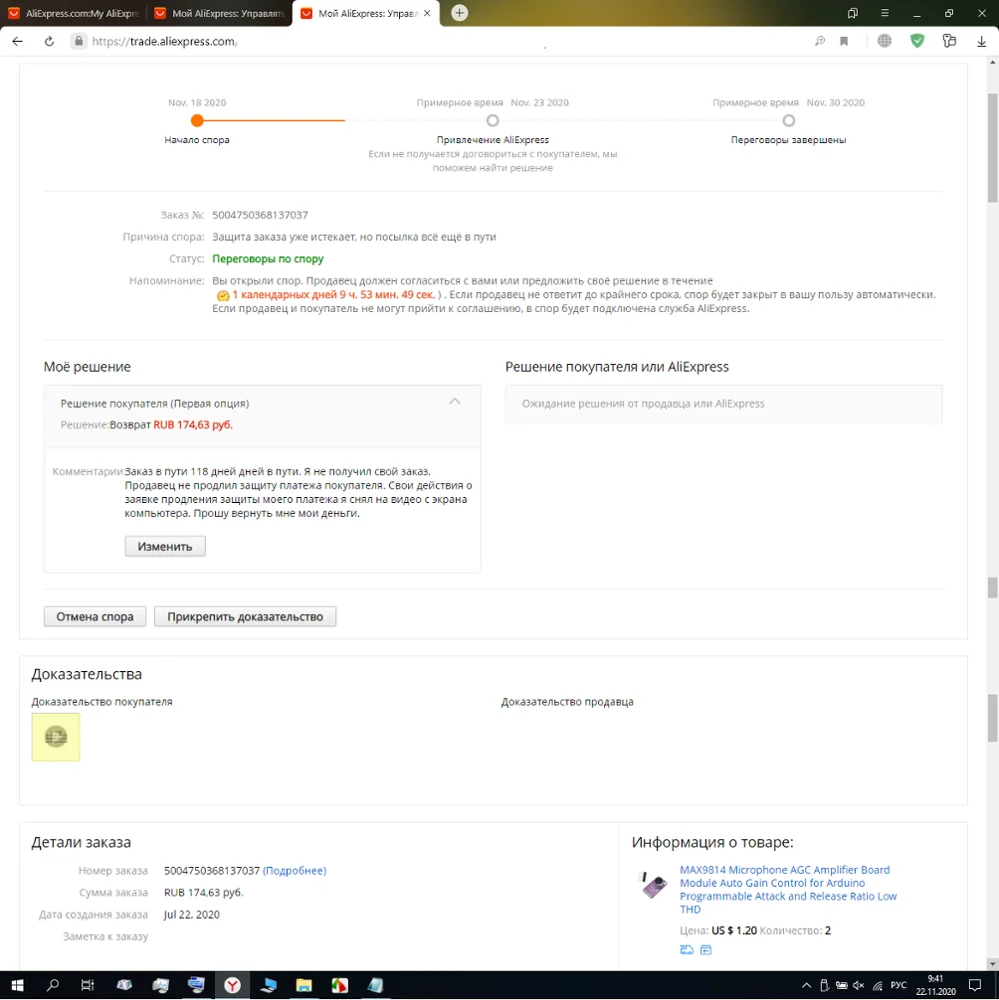
Task: Open the browser hamburger menu
Action: click(x=884, y=13)
